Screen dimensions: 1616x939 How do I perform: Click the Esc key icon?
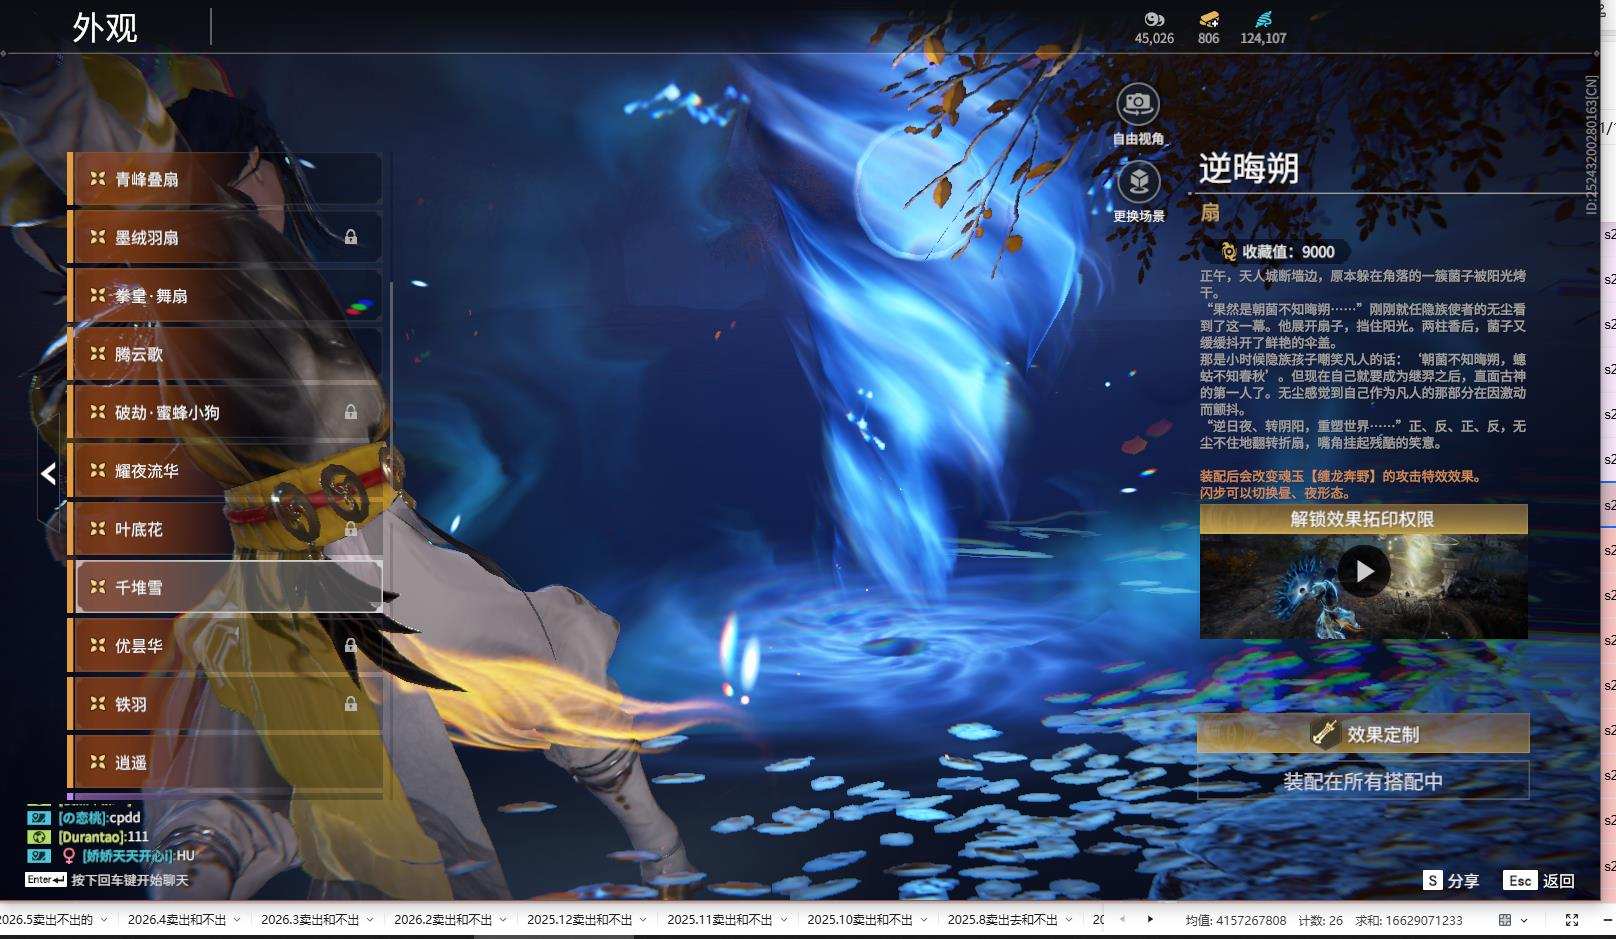point(1520,880)
